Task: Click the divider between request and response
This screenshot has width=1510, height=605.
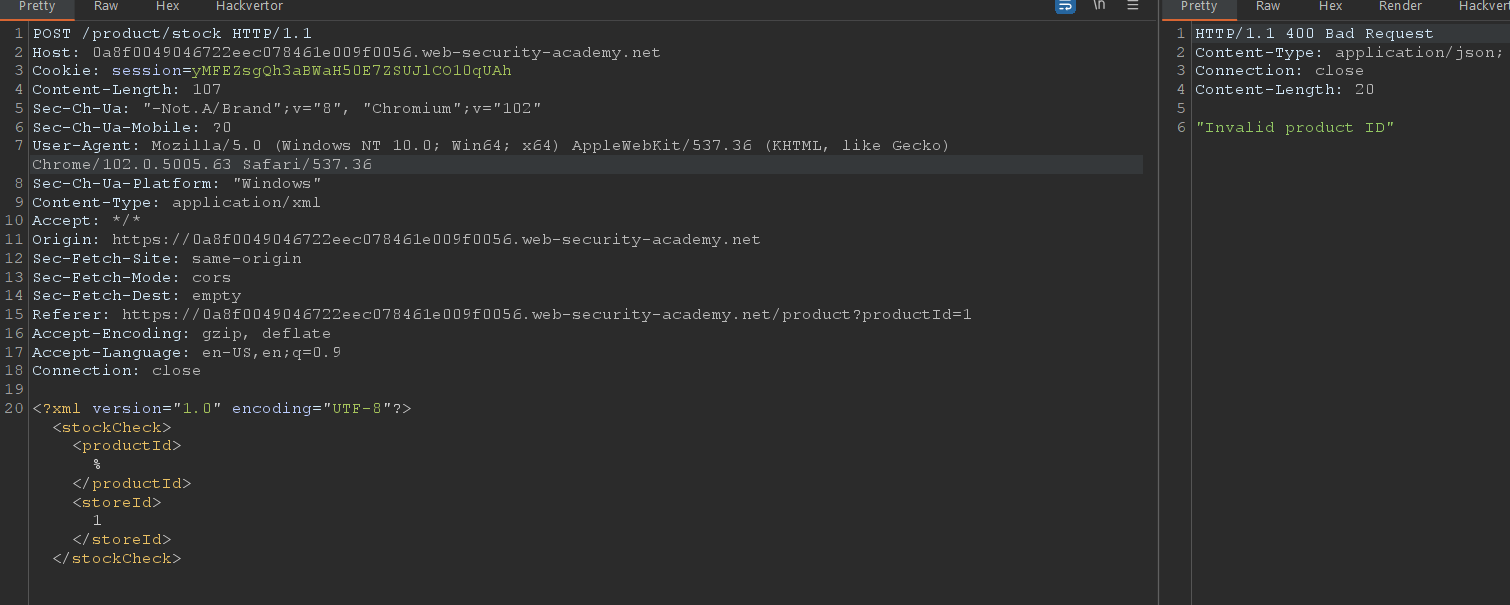Action: coord(1158,300)
